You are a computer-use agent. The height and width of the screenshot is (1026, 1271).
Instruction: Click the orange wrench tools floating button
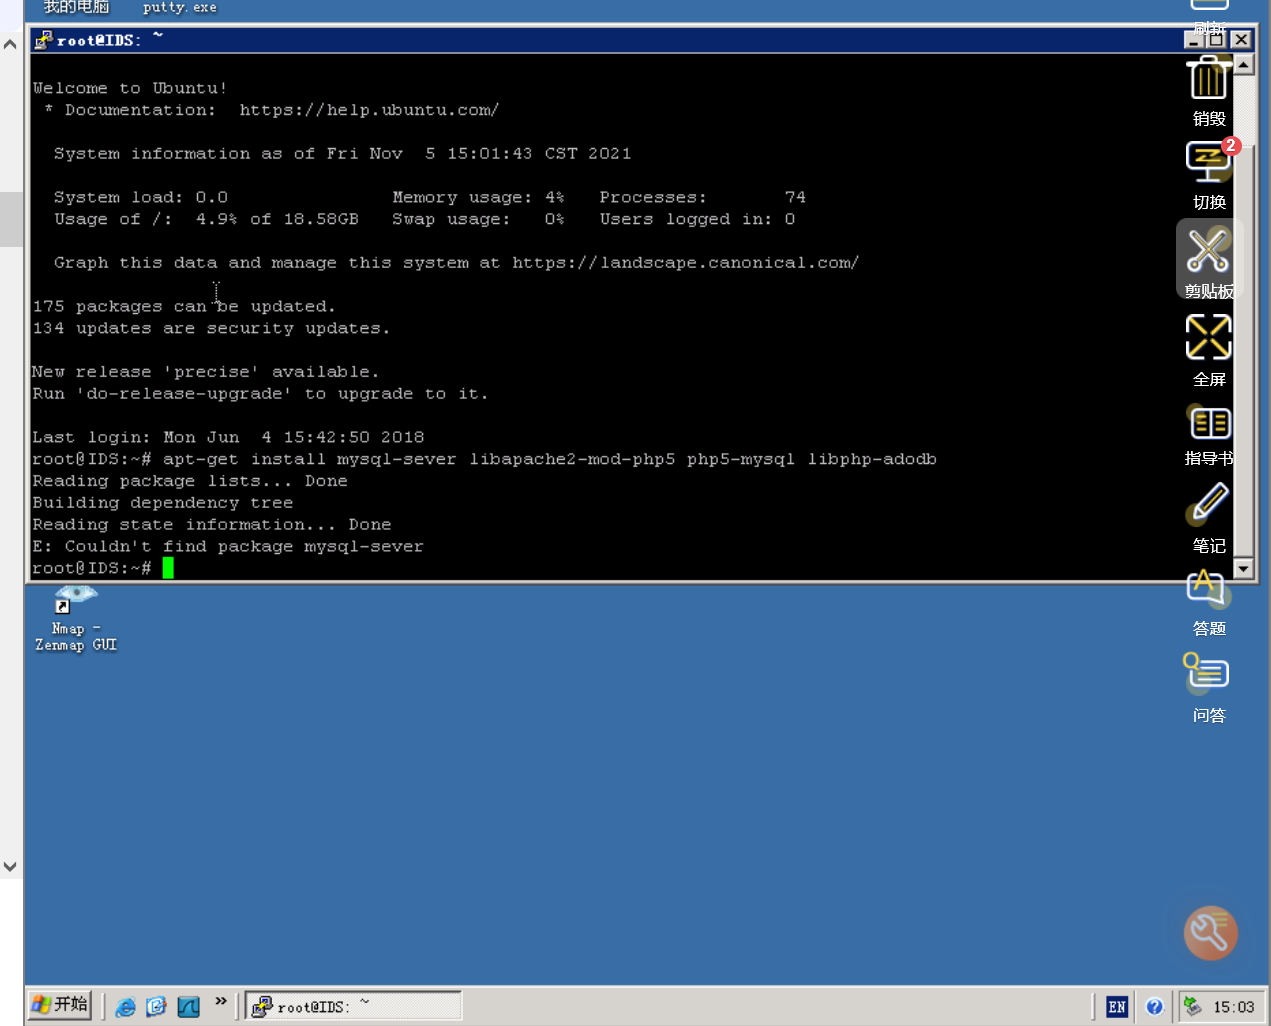click(1210, 933)
